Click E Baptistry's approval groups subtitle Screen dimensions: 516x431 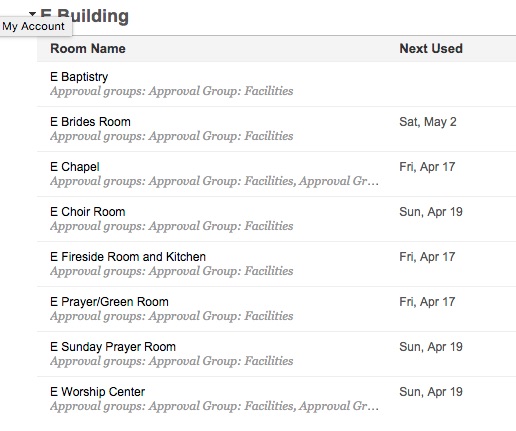tap(172, 91)
